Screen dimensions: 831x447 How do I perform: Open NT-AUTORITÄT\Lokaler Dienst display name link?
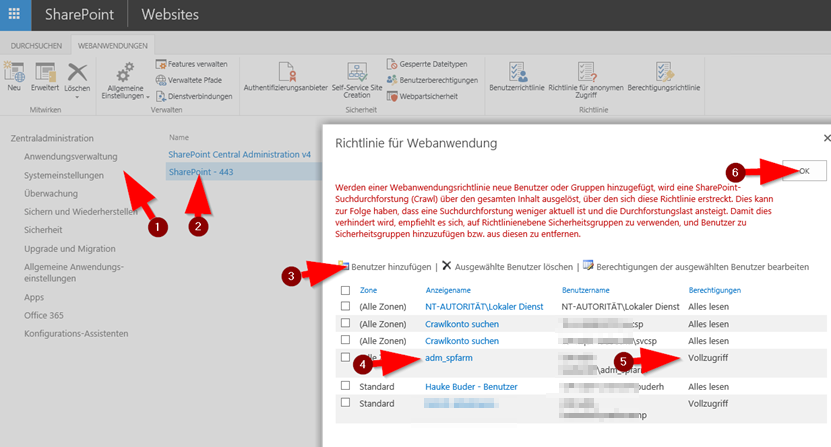pos(484,306)
